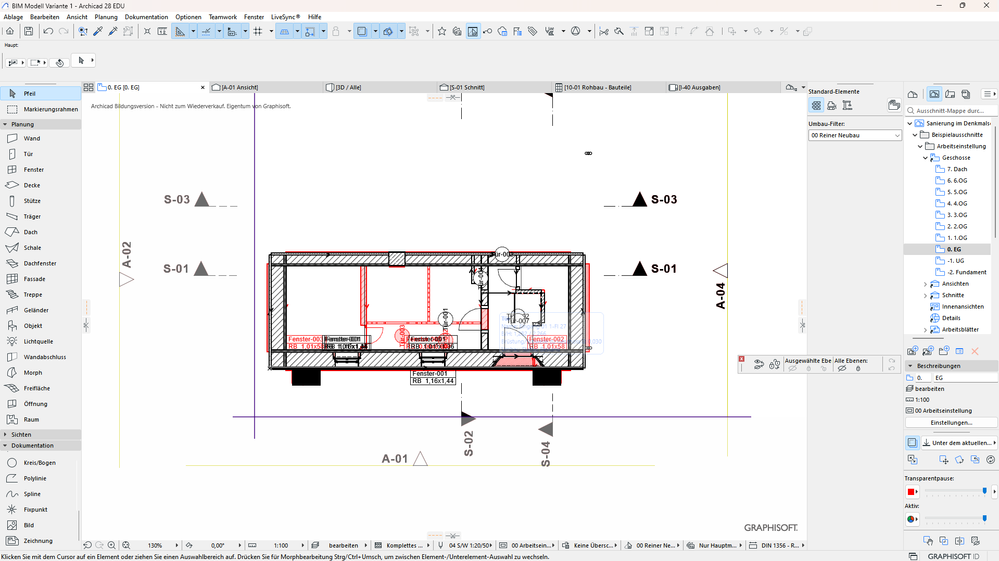The width and height of the screenshot is (999, 561).
Task: Click the Einstellungen... button
Action: [x=951, y=422]
